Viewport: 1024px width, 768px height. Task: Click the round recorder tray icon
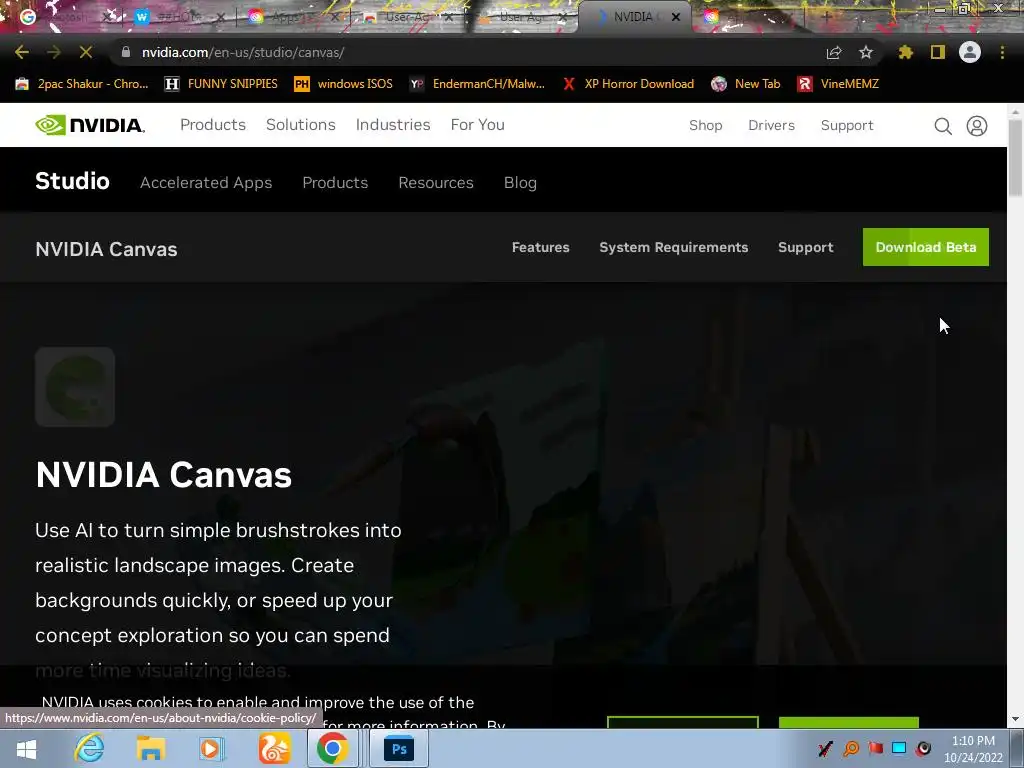tap(923, 748)
